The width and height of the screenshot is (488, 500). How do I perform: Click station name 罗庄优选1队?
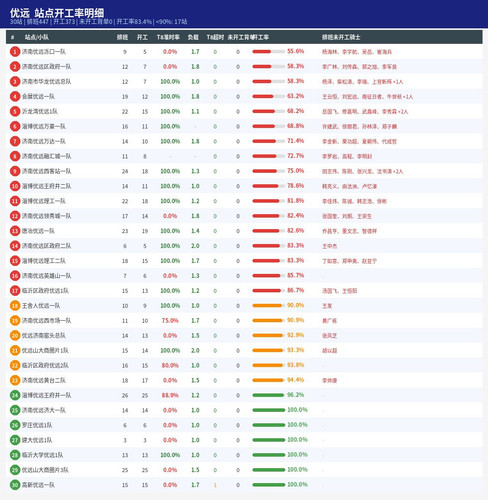[37, 425]
